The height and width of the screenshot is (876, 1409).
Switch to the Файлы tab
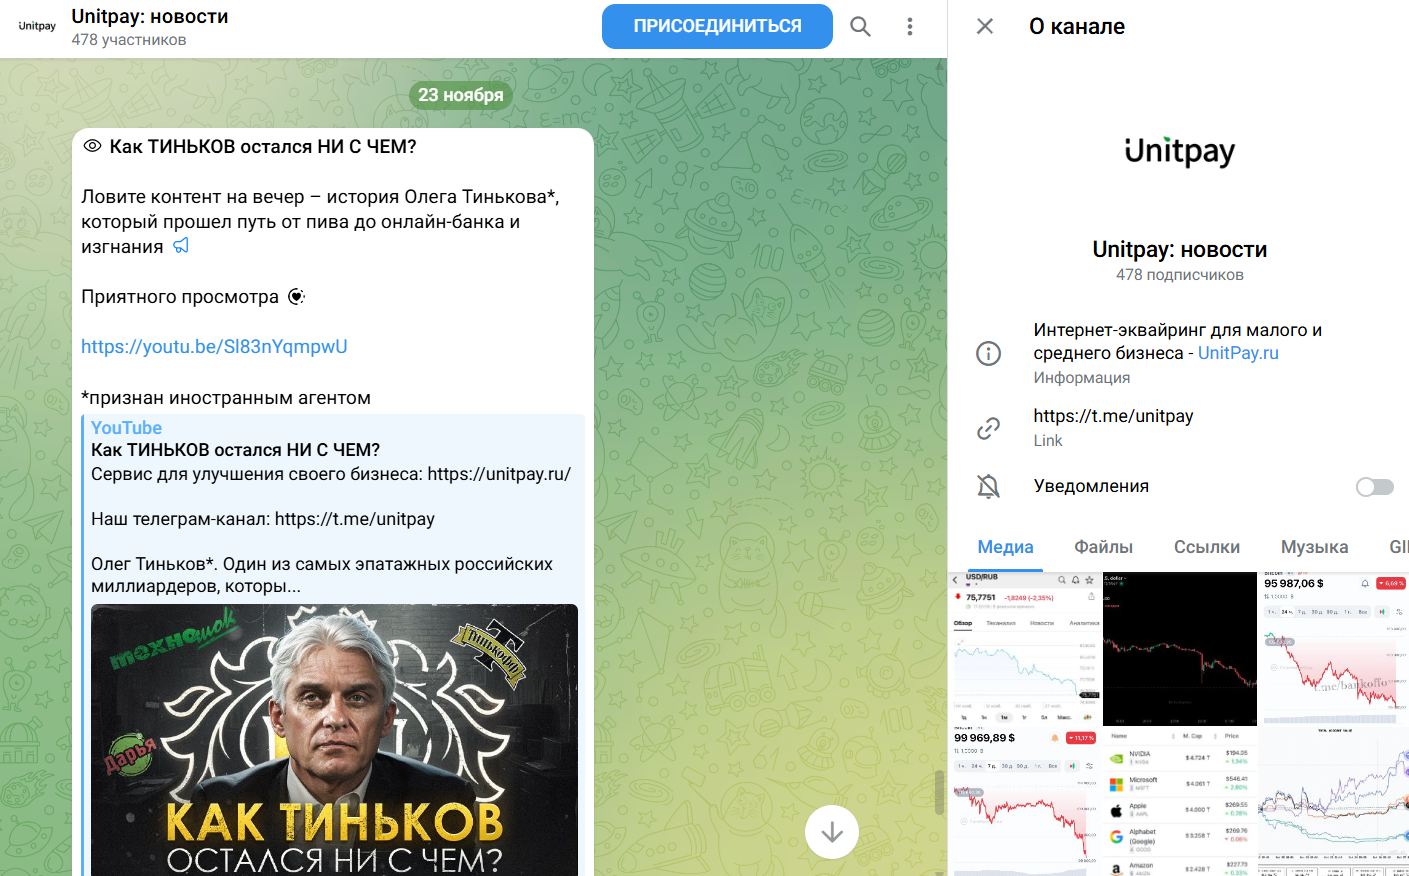[x=1103, y=547]
